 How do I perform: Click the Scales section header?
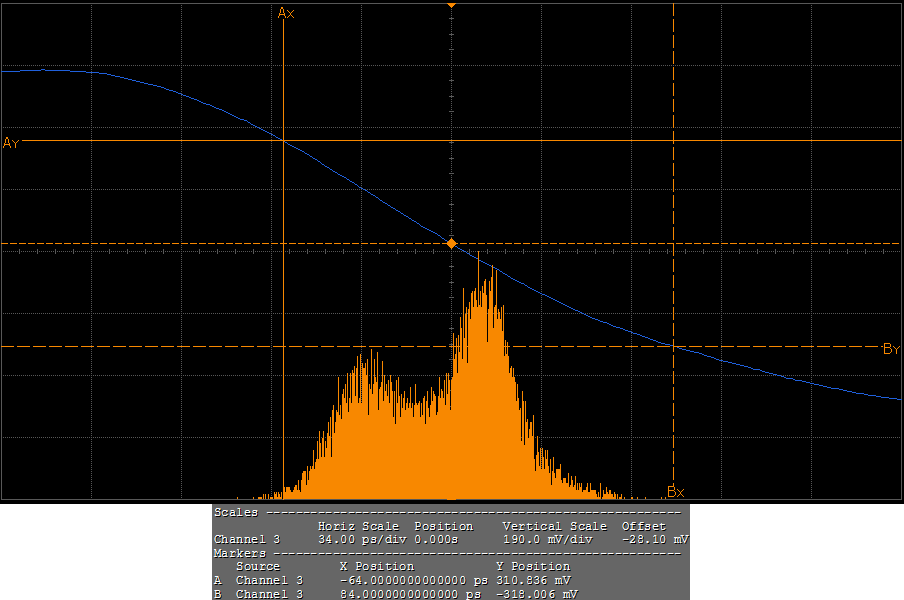[x=234, y=512]
